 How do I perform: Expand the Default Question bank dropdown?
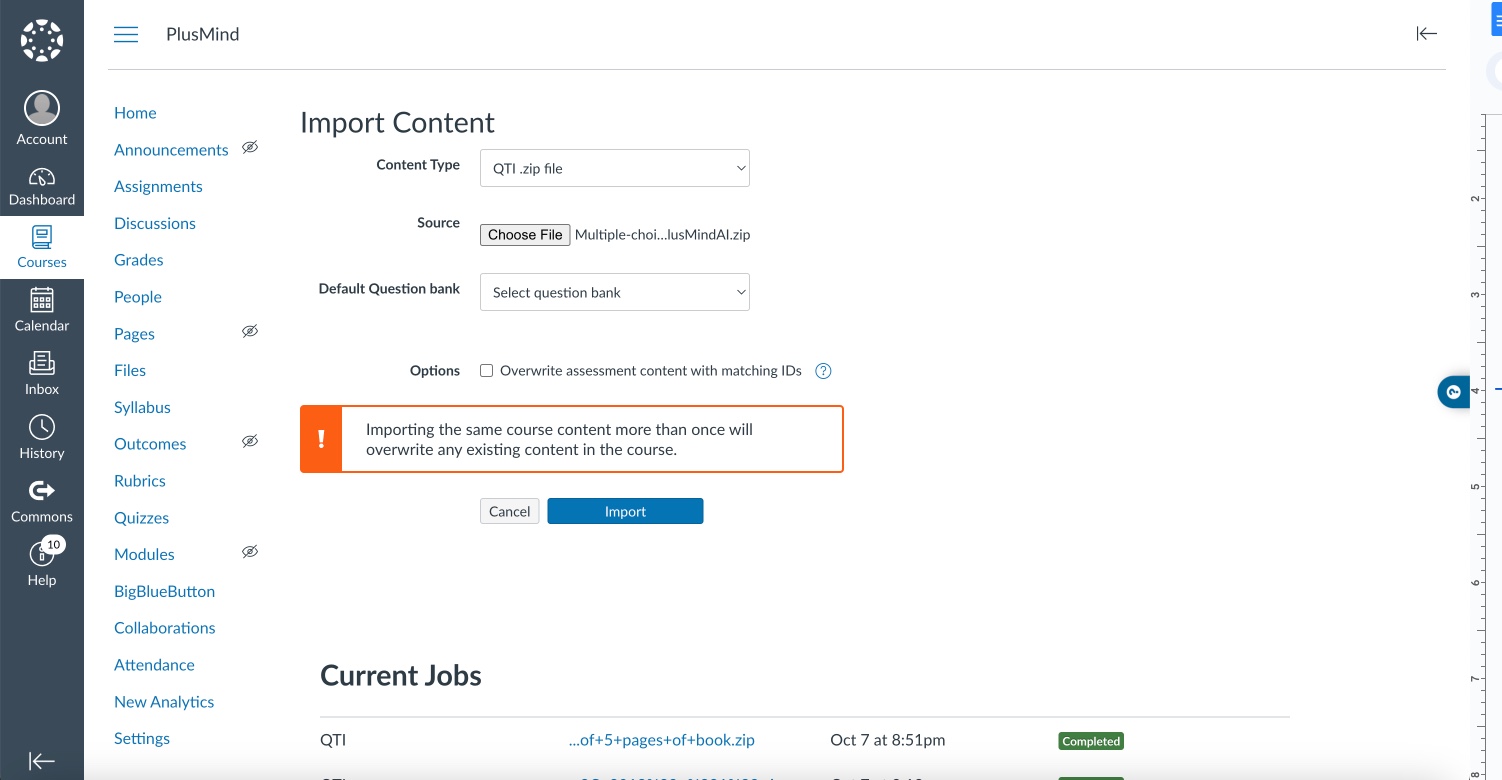coord(614,292)
